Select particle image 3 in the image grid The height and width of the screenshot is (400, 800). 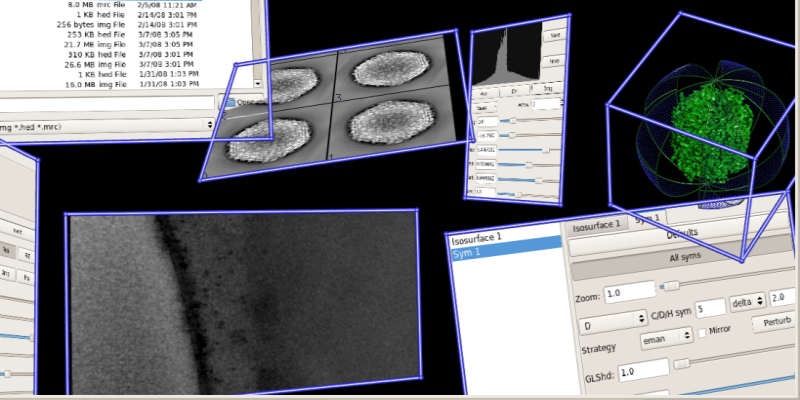(x=392, y=67)
